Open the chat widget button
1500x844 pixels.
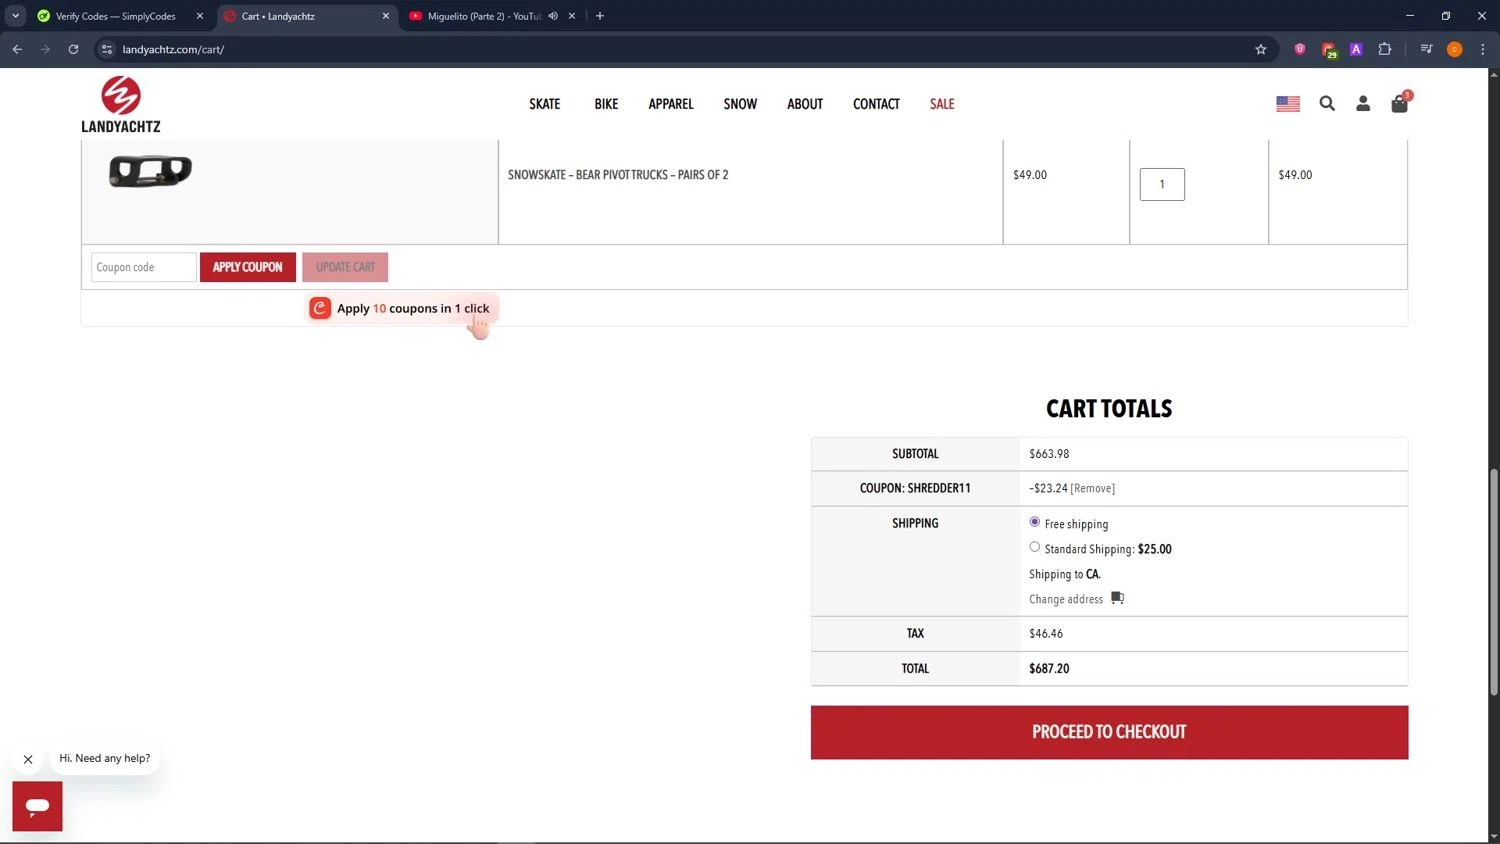38,806
